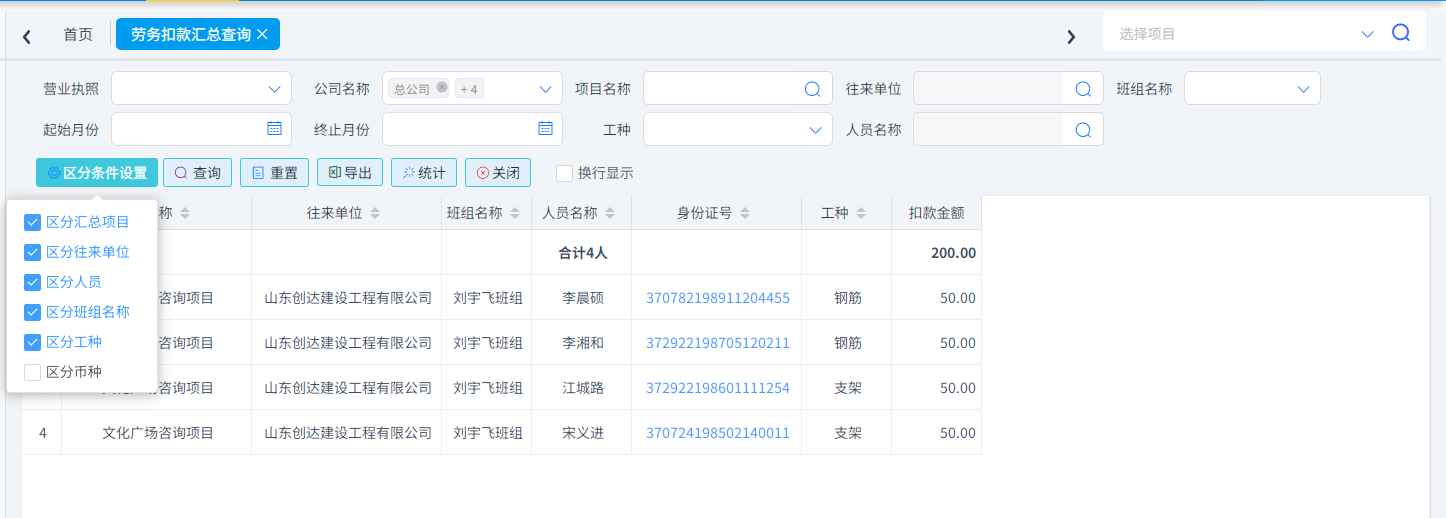Sort by 身份证号 column arrows
1446x518 pixels.
[x=745, y=213]
